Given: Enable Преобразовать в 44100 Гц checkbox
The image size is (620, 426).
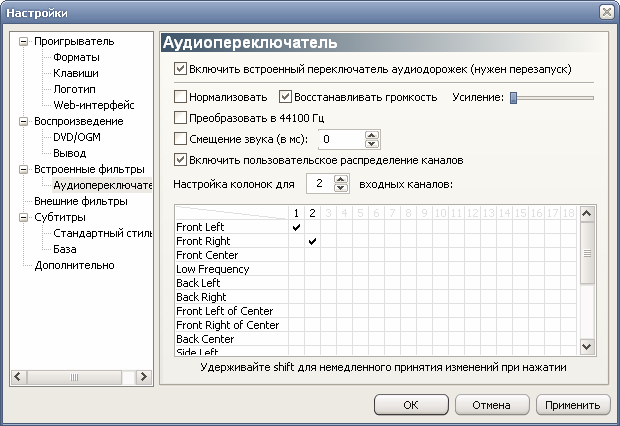Looking at the screenshot, I should 180,118.
